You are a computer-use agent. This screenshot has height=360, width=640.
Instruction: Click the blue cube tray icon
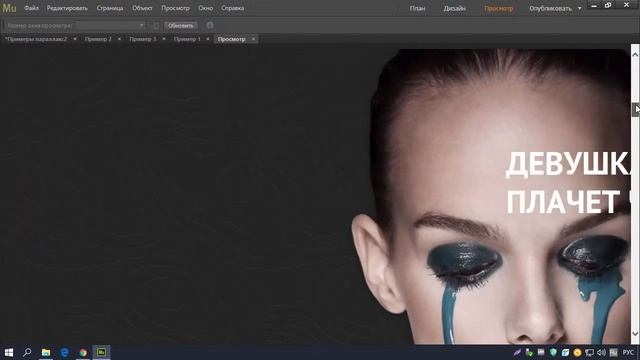coord(565,352)
